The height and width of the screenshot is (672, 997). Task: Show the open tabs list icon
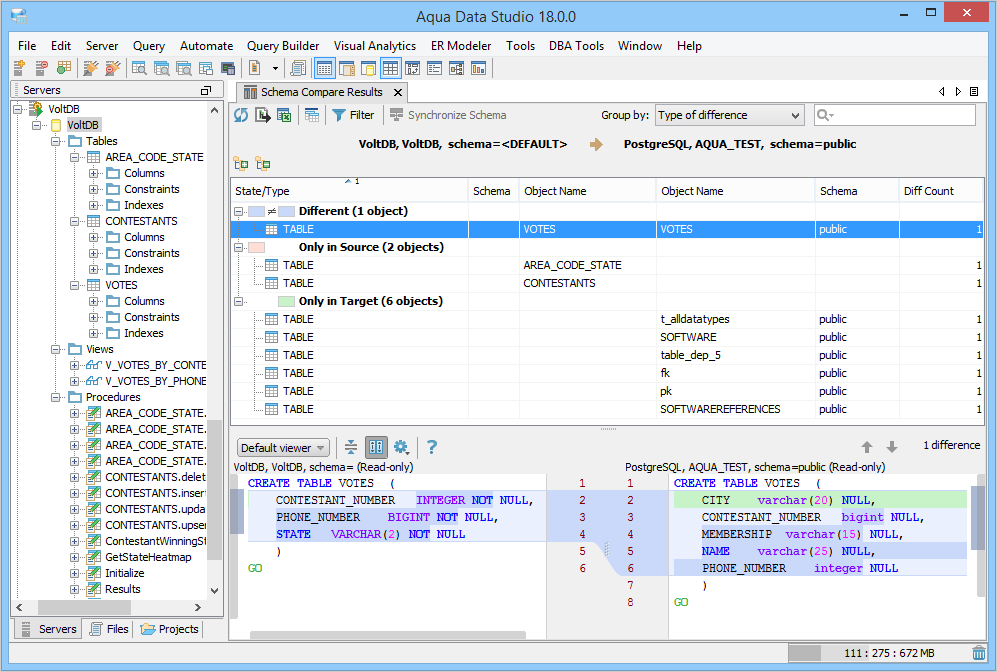pos(973,92)
